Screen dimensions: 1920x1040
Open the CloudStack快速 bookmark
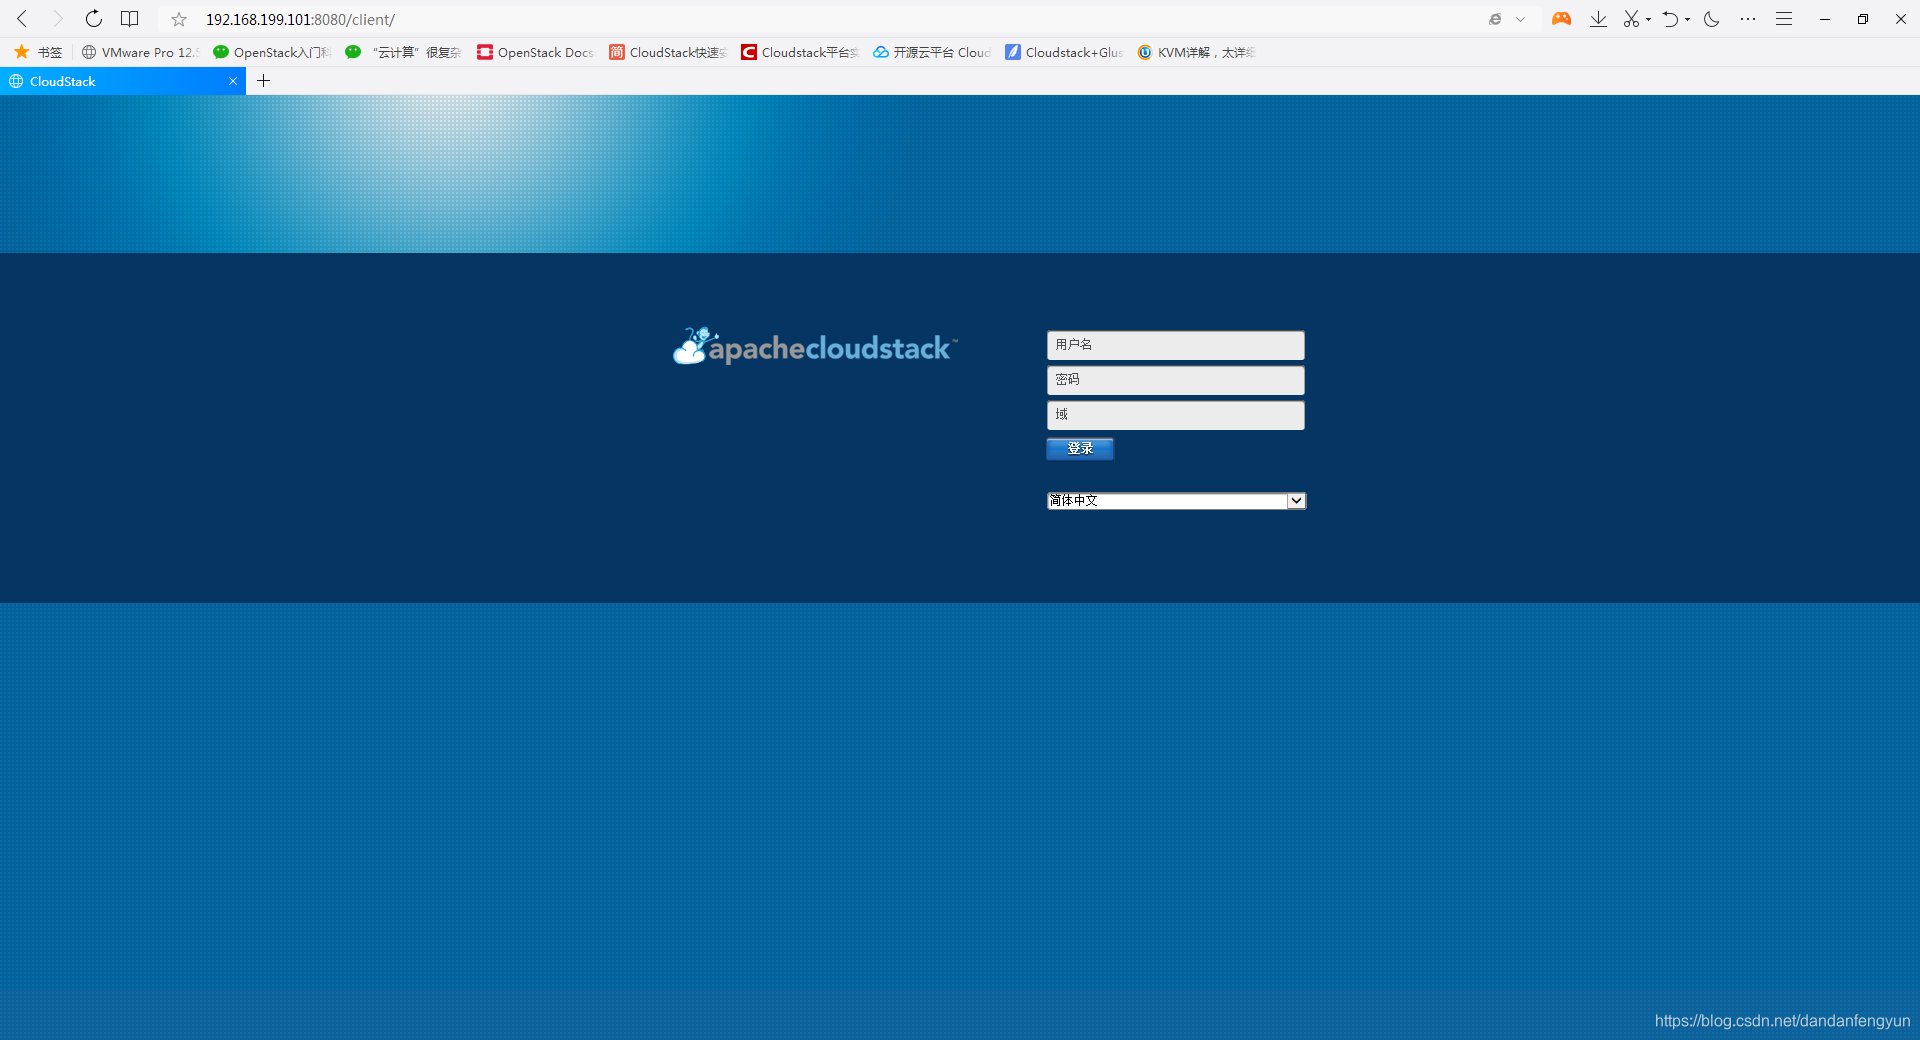(x=667, y=52)
